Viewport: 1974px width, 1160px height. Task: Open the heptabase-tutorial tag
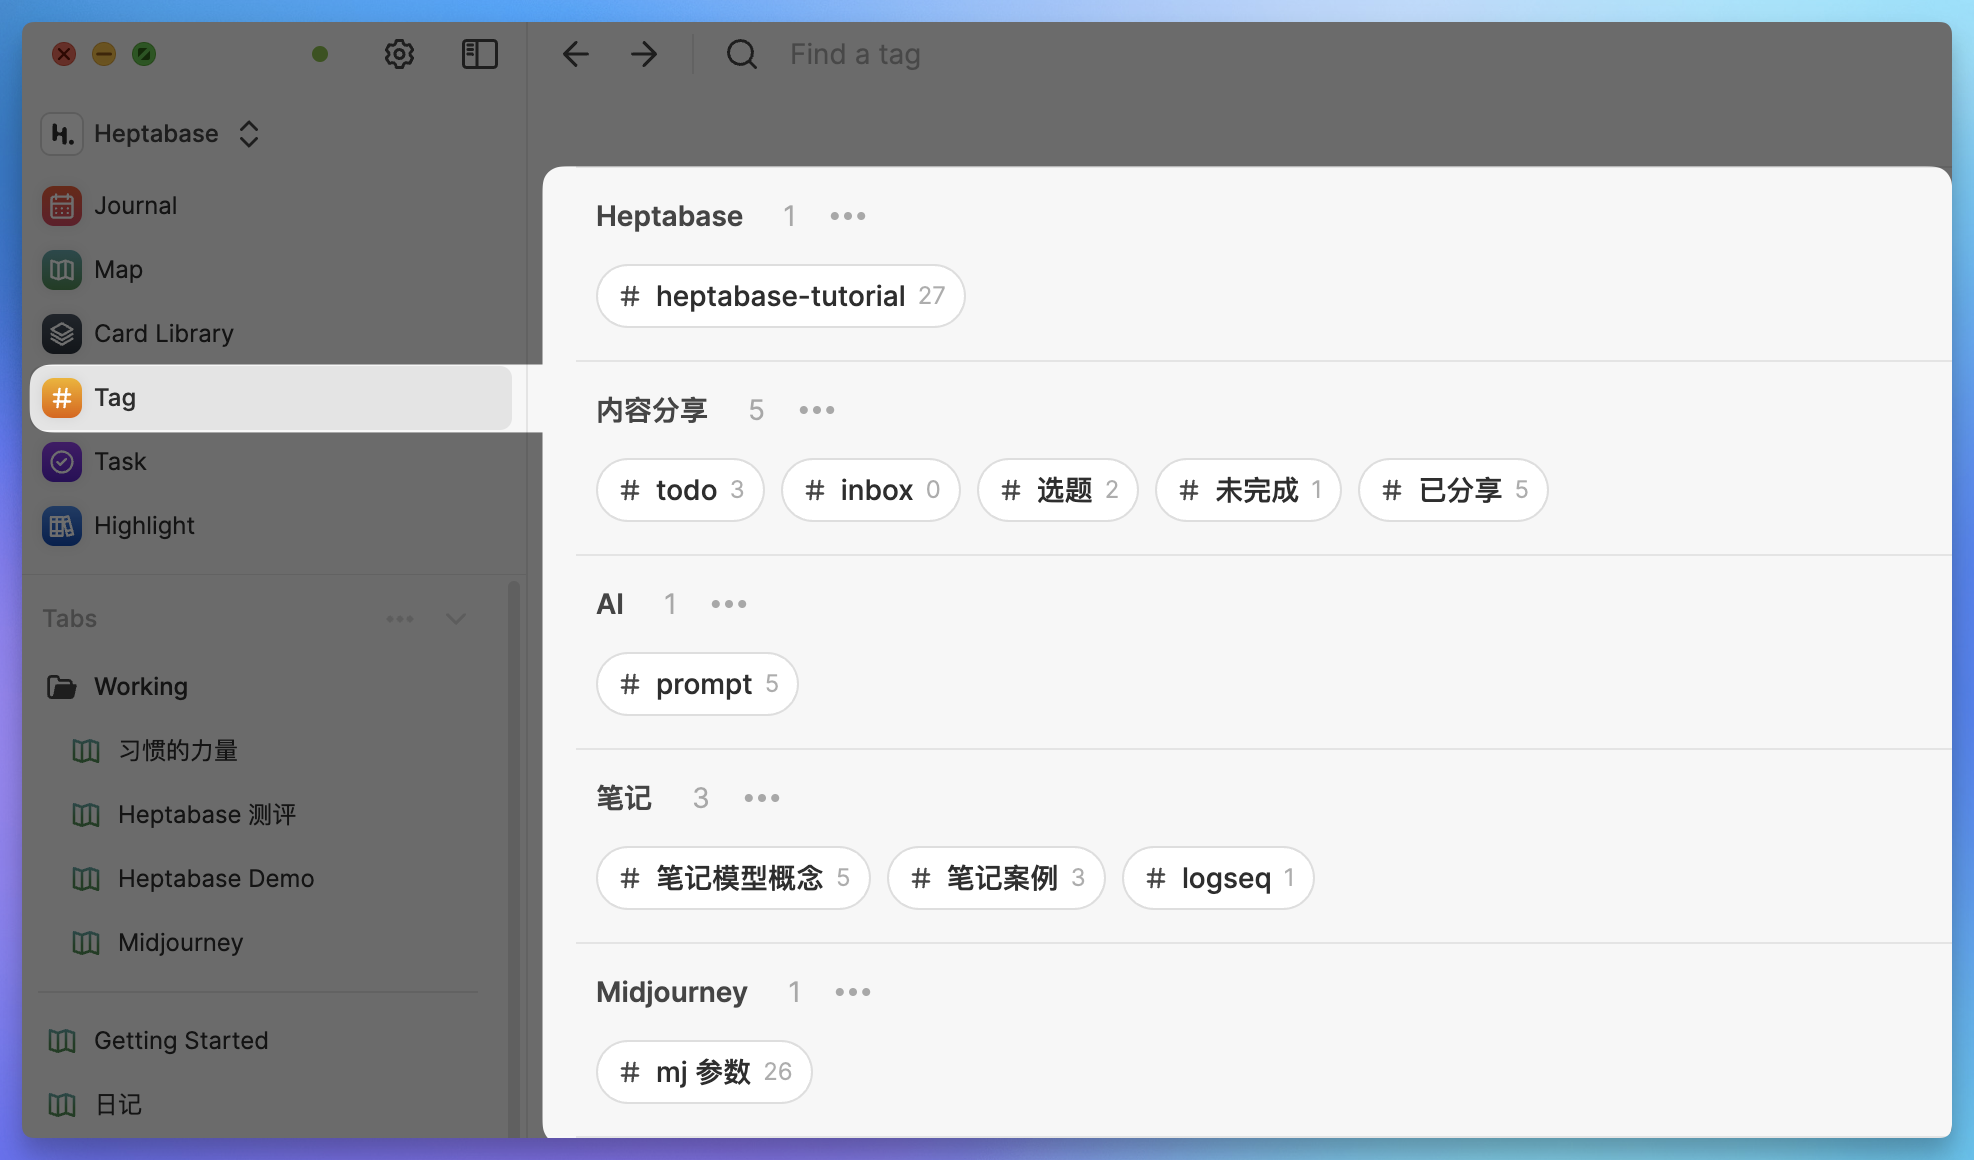coord(780,296)
